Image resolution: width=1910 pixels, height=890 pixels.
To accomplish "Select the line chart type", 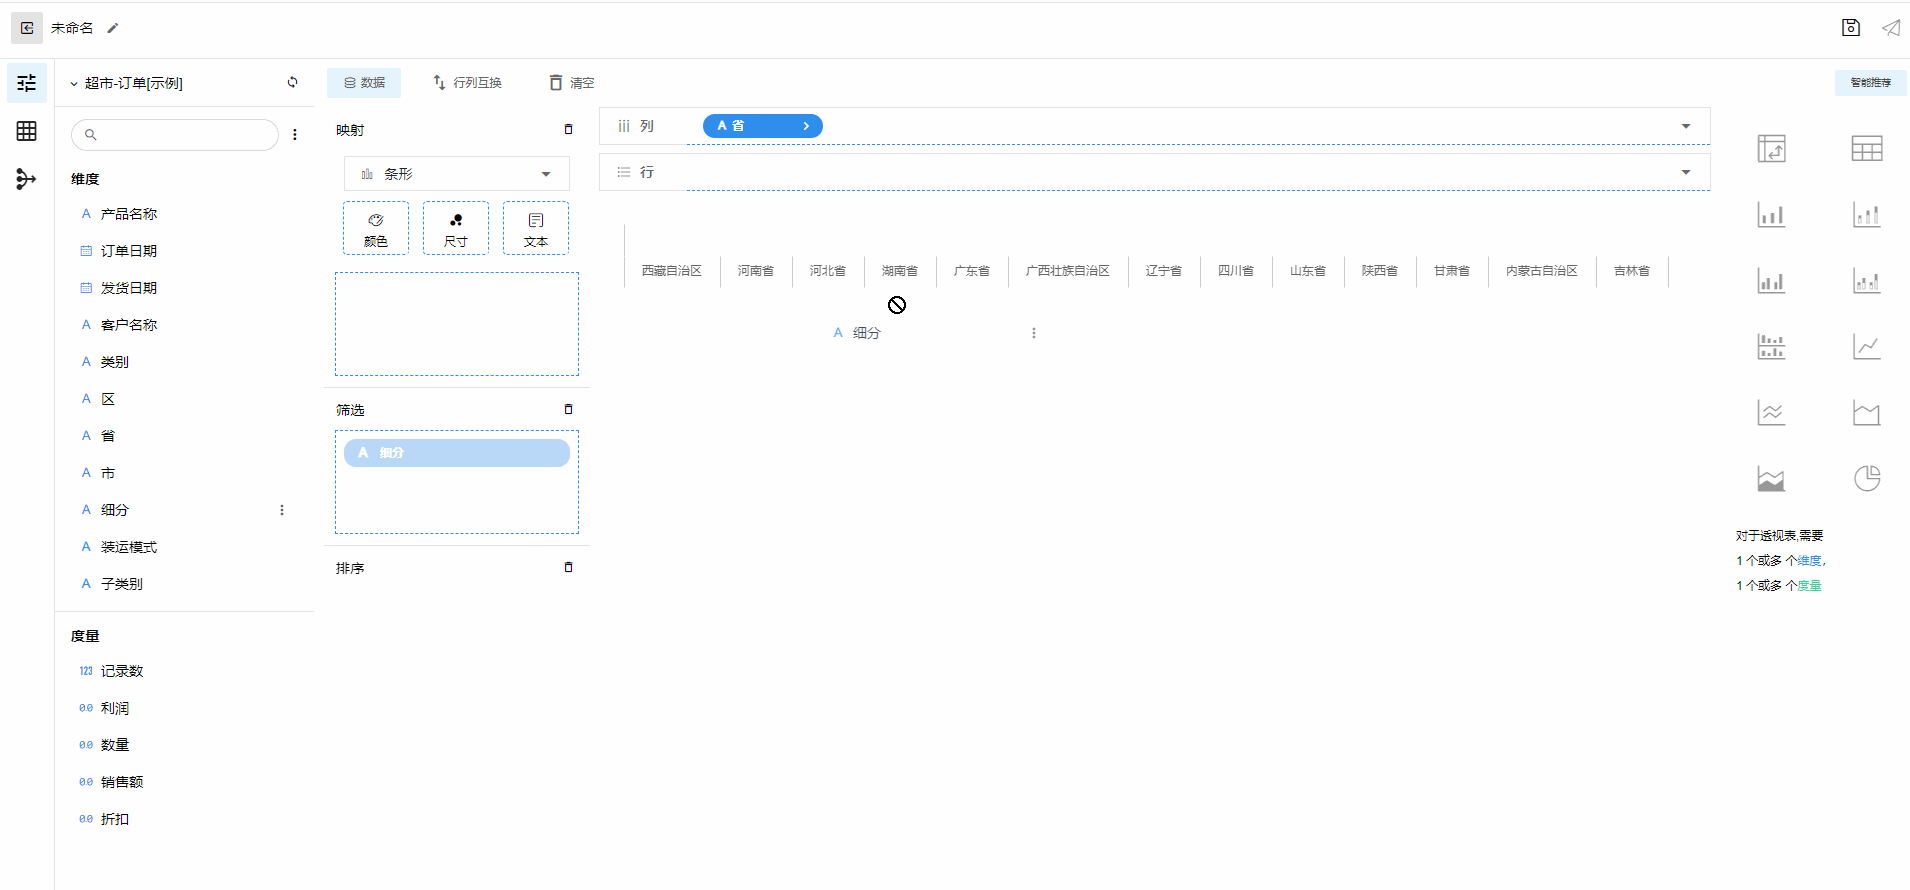I will tap(1867, 347).
